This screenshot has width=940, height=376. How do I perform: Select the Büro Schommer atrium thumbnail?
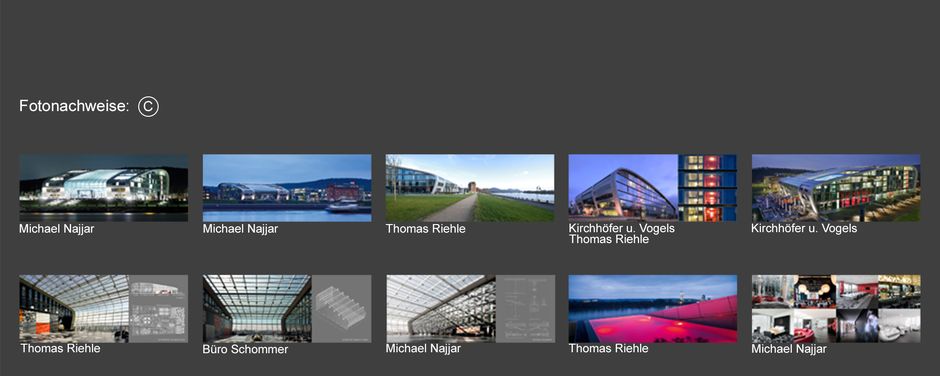pyautogui.click(x=287, y=309)
